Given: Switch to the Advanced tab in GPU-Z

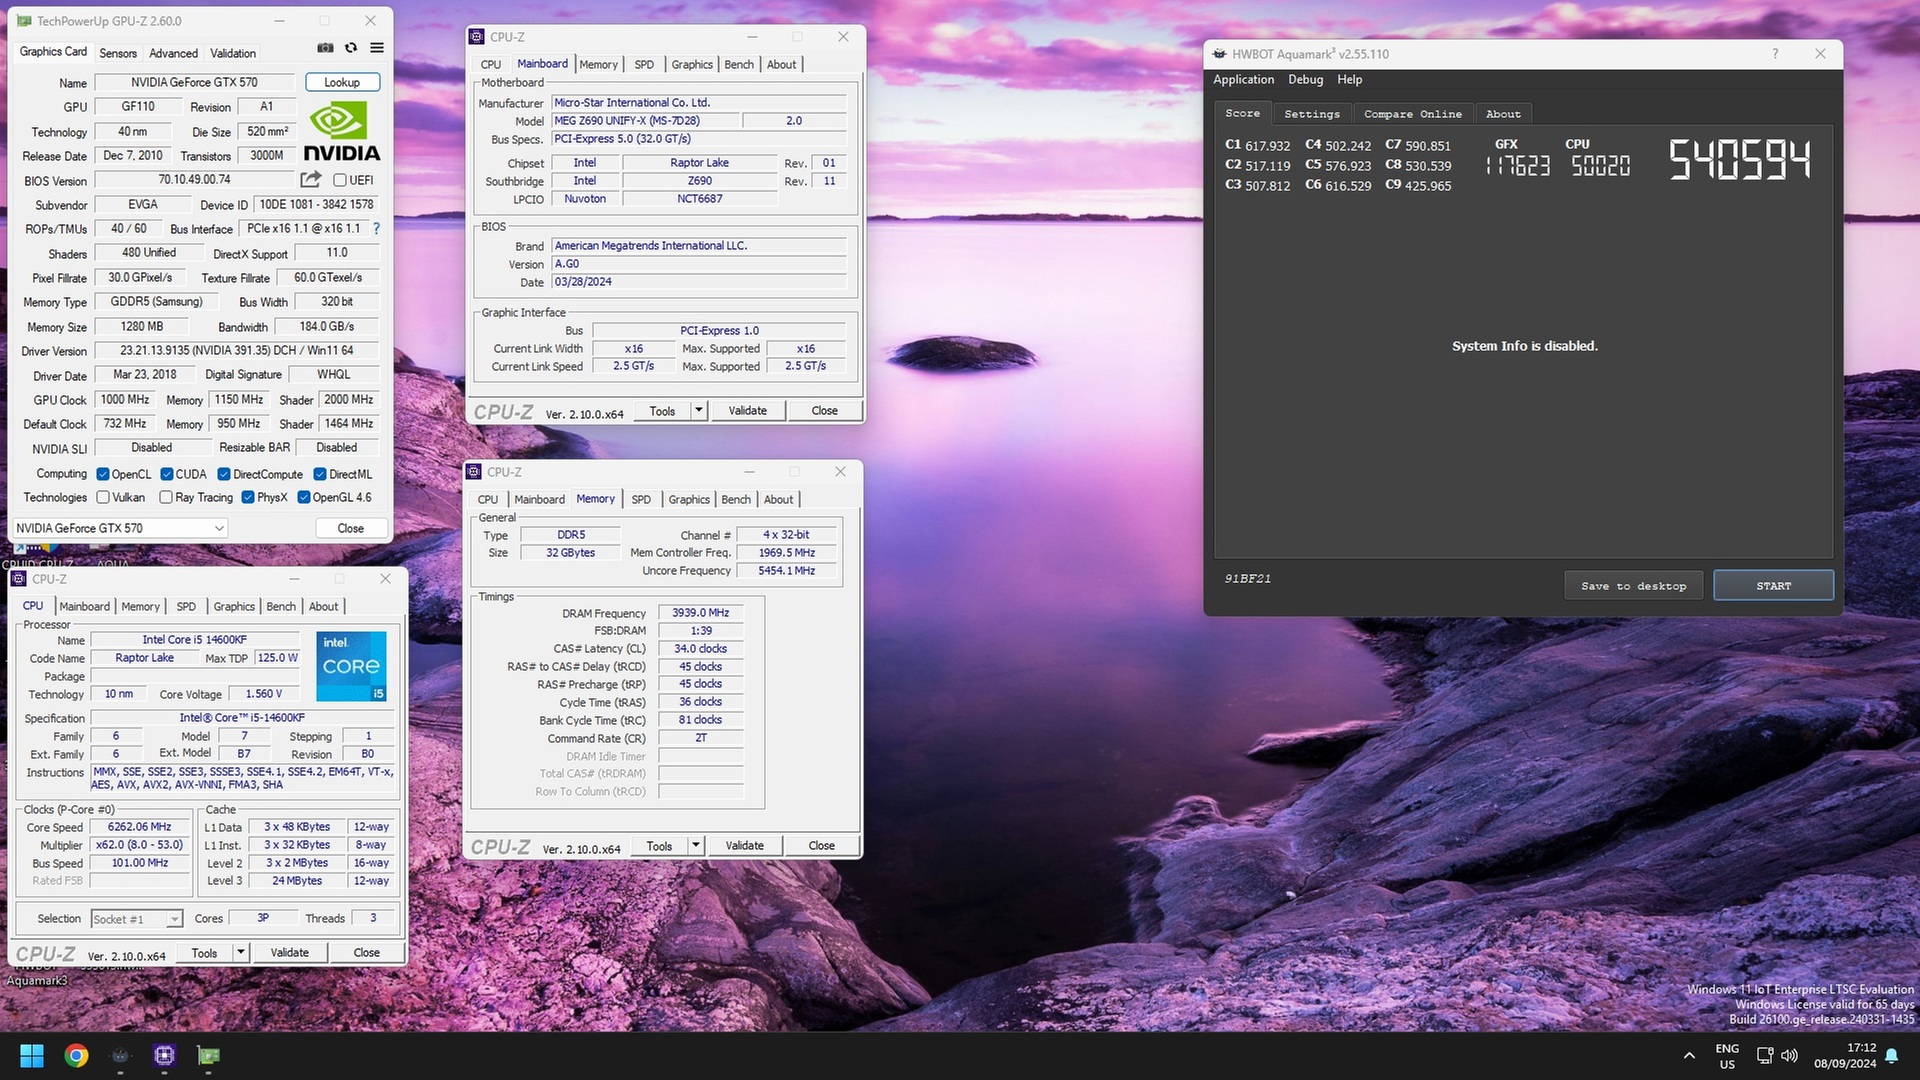Looking at the screenshot, I should [x=173, y=53].
